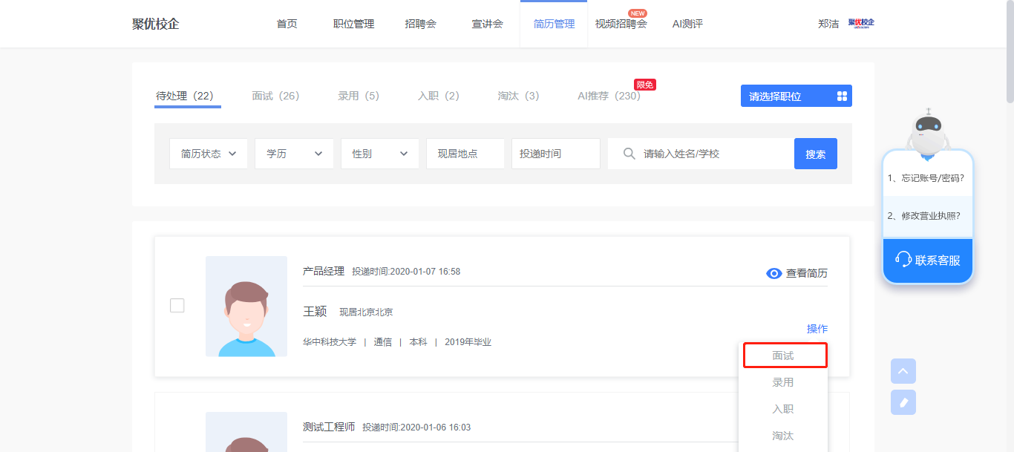Click the 投递时间 date input field
Image resolution: width=1014 pixels, height=452 pixels.
[x=555, y=154]
